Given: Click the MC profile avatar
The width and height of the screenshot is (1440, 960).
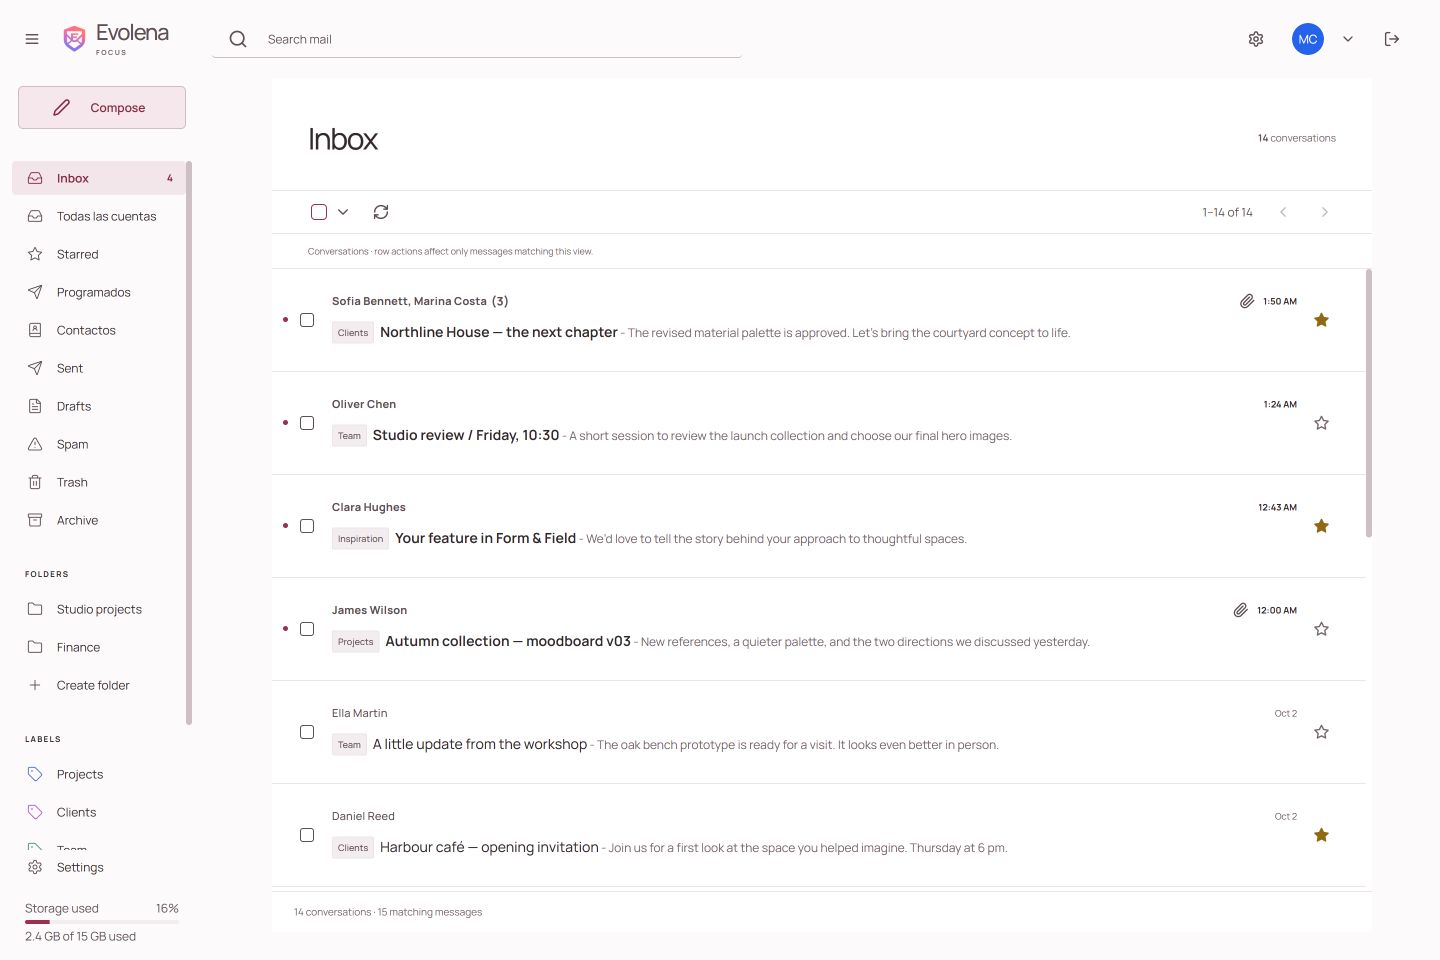Looking at the screenshot, I should pos(1308,39).
